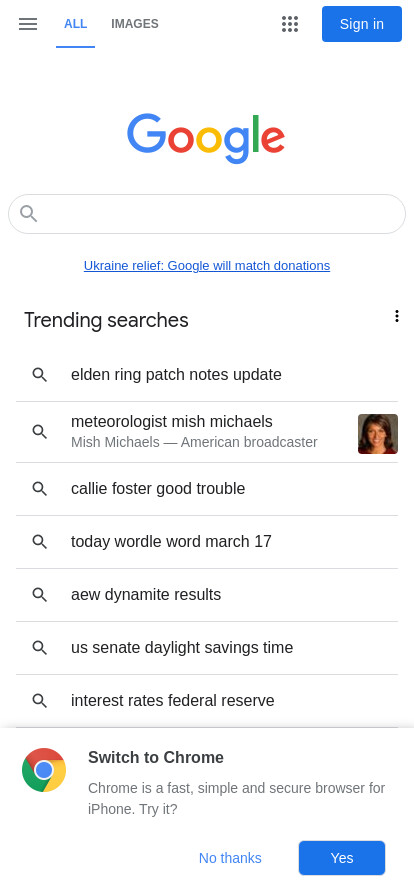This screenshot has height=896, width=414.
Task: Open Trending searches options menu
Action: (396, 316)
